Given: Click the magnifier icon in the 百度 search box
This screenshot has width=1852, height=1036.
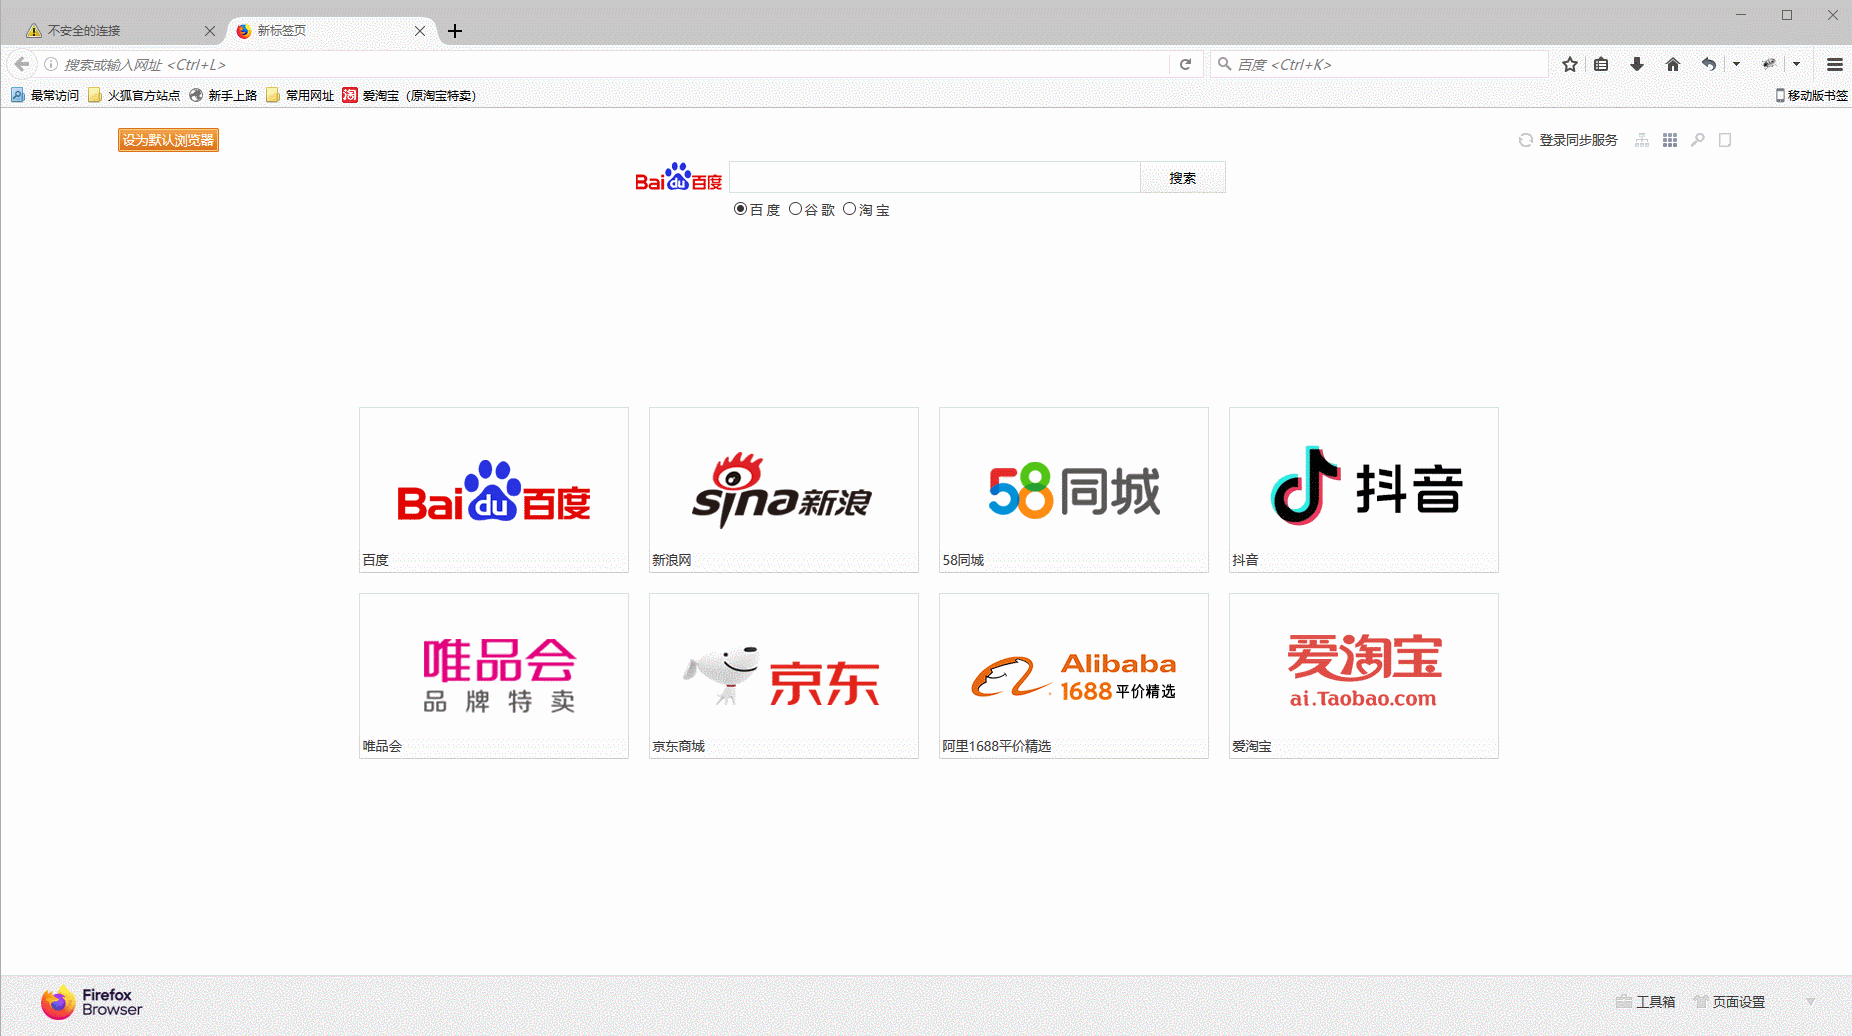Looking at the screenshot, I should coord(1224,64).
